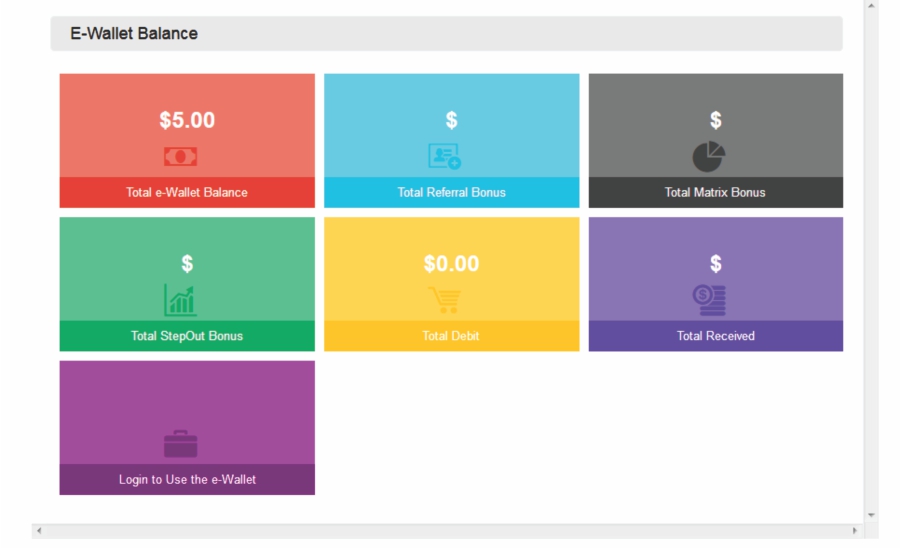Screen dimensions: 900x549
Task: Click the stacked coins icon
Action: (x=709, y=300)
